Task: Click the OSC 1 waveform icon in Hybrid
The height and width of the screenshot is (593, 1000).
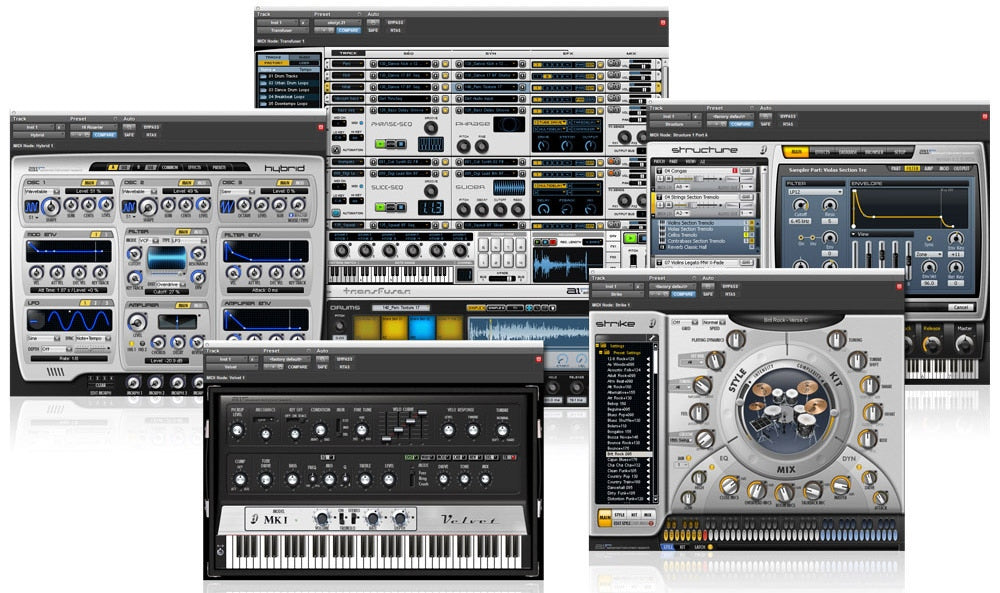Action: coord(31,207)
